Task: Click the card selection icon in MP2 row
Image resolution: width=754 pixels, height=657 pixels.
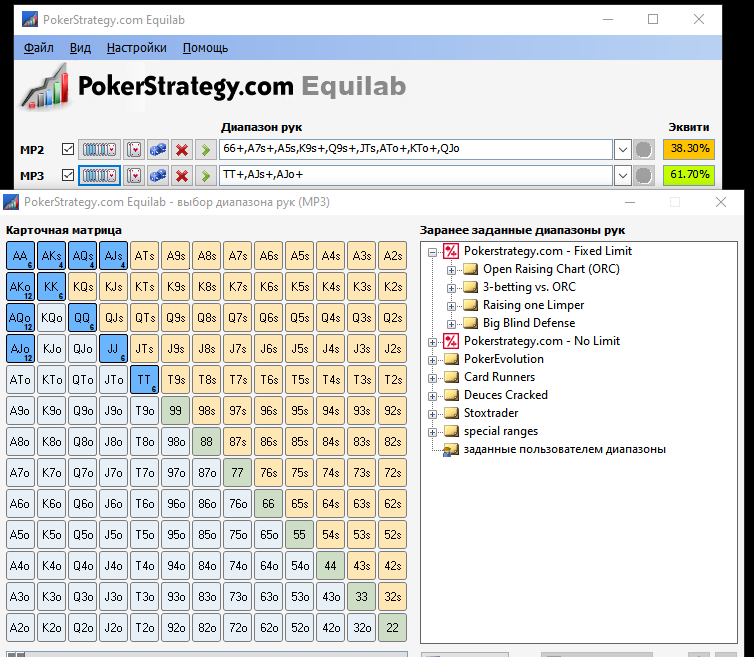Action: click(x=134, y=150)
